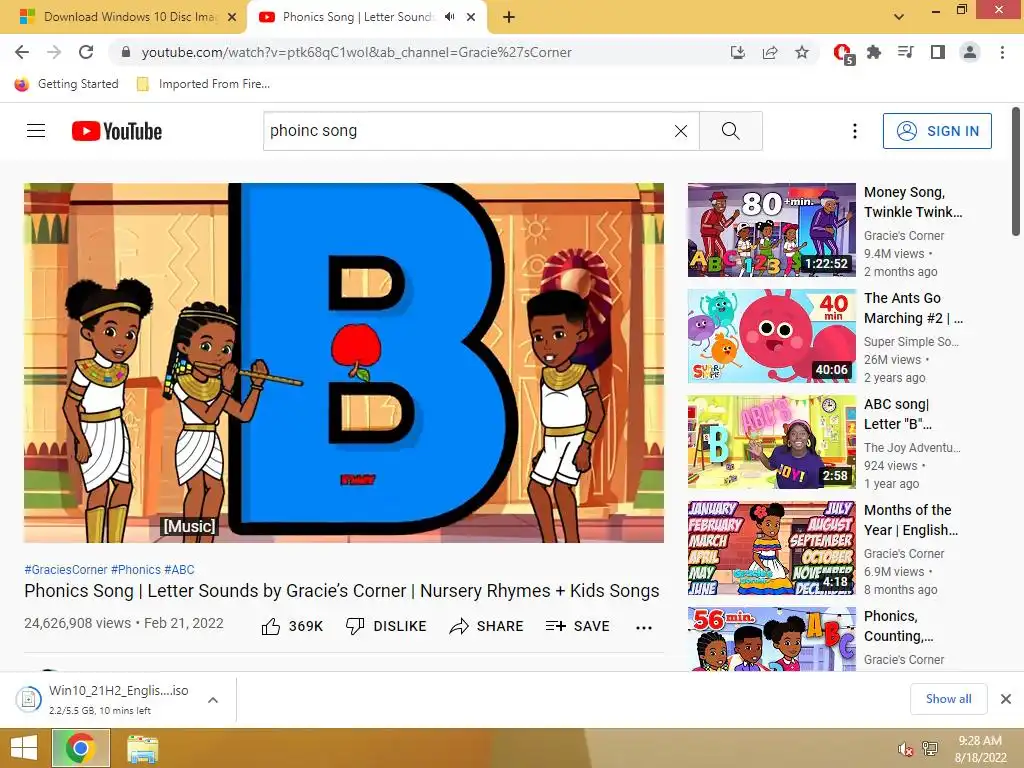Open the red ad blocker extension
This screenshot has width=1024, height=768.
coord(843,53)
